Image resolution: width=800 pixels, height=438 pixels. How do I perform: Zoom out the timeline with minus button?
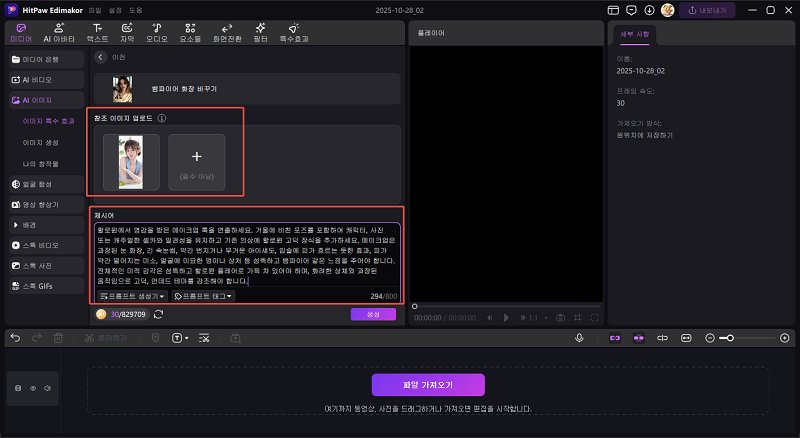coord(709,338)
